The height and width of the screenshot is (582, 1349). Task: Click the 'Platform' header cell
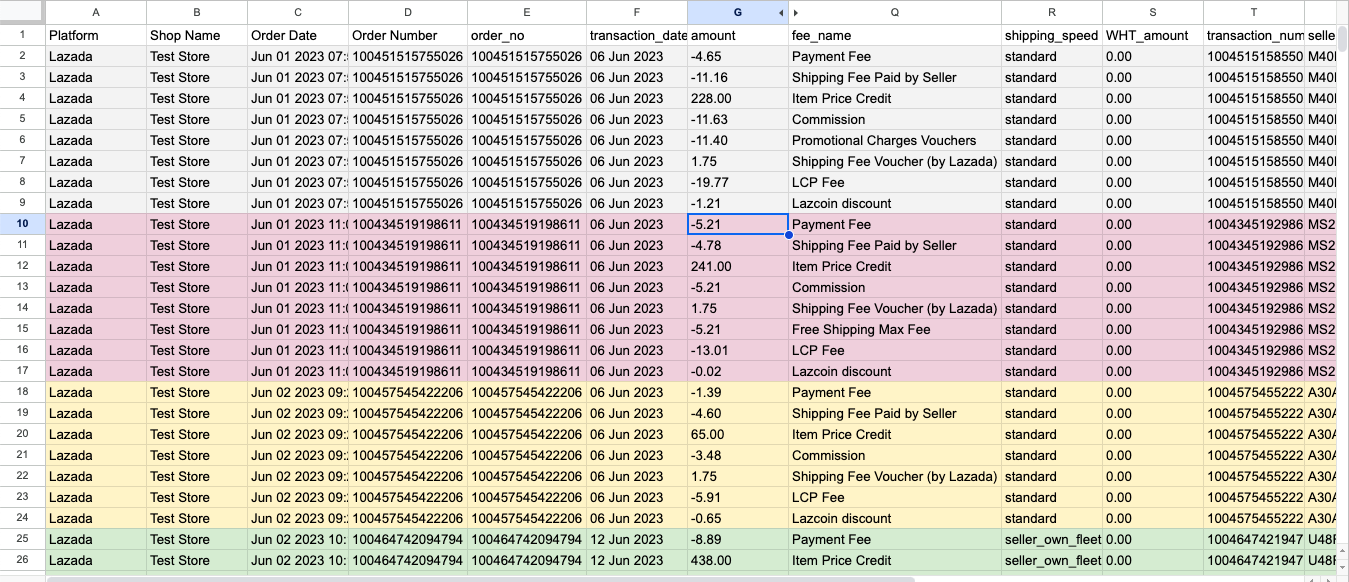click(96, 35)
